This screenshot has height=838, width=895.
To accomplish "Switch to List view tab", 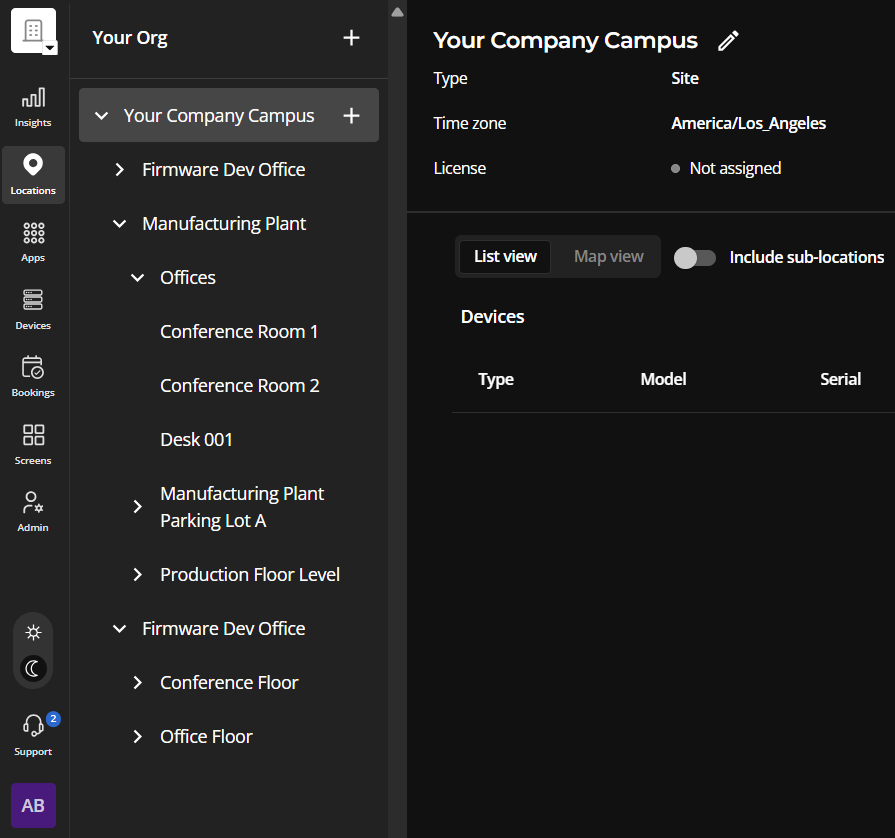I will click(505, 257).
